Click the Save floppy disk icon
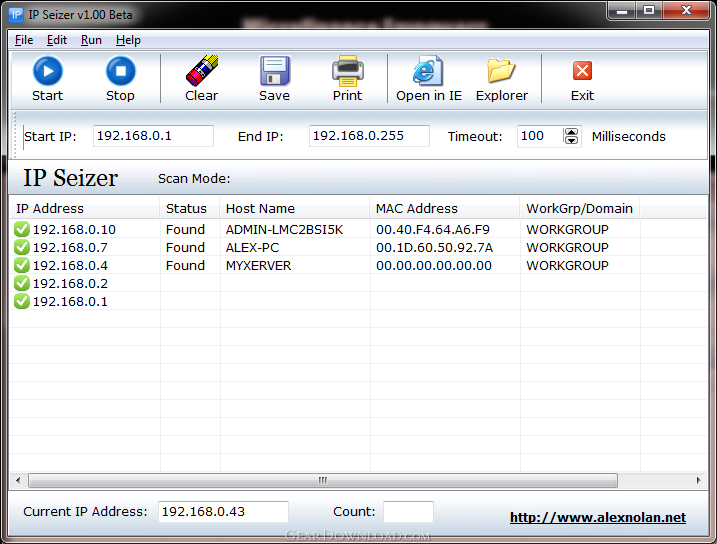717x544 pixels. 274,71
